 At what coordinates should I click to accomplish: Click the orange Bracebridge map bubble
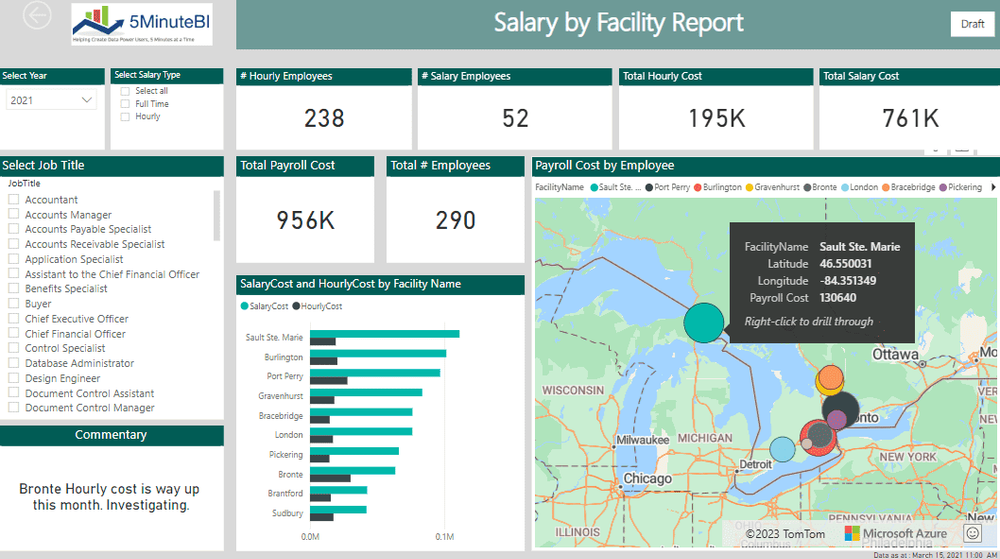[x=830, y=377]
